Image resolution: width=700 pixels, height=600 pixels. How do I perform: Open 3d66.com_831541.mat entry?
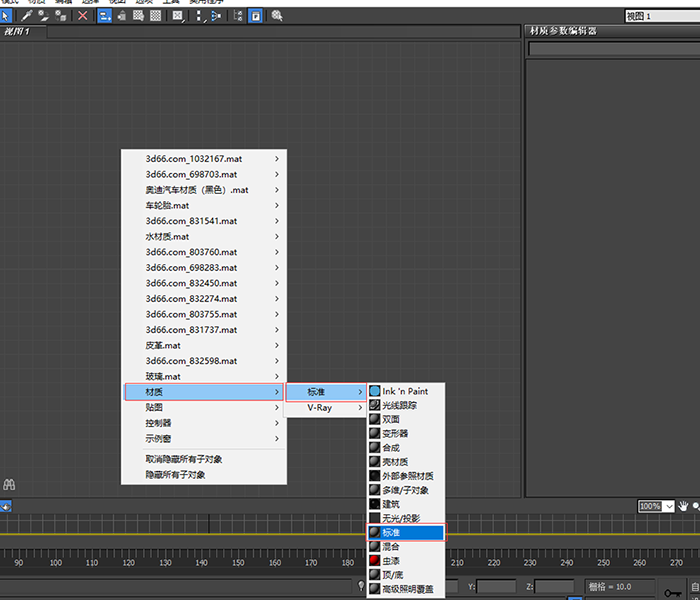[204, 221]
